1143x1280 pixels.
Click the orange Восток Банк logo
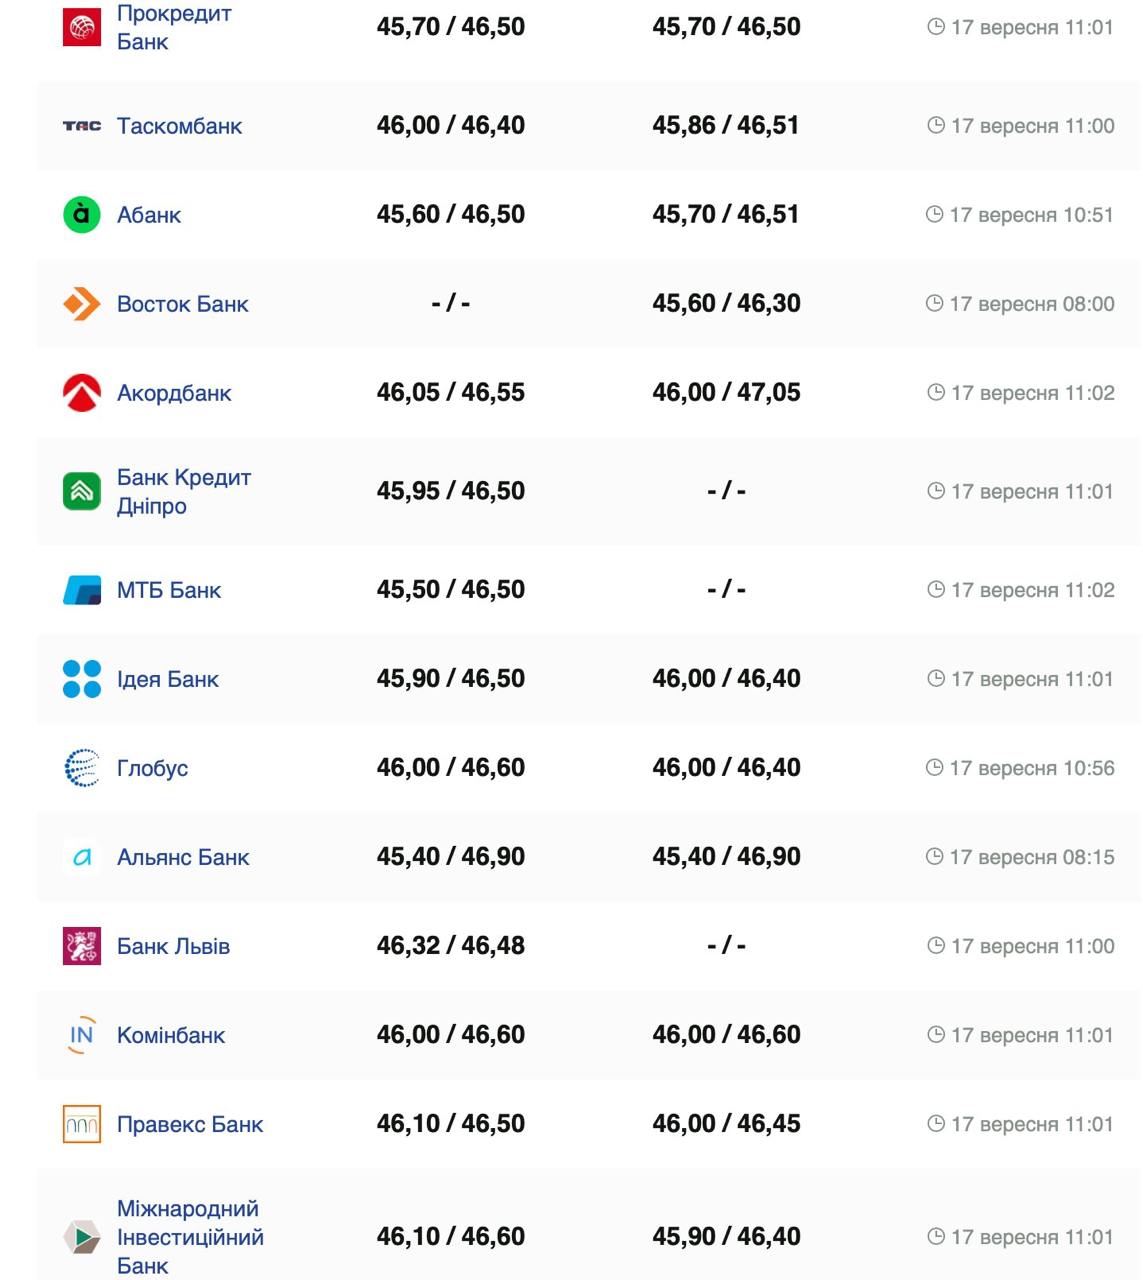pyautogui.click(x=81, y=304)
